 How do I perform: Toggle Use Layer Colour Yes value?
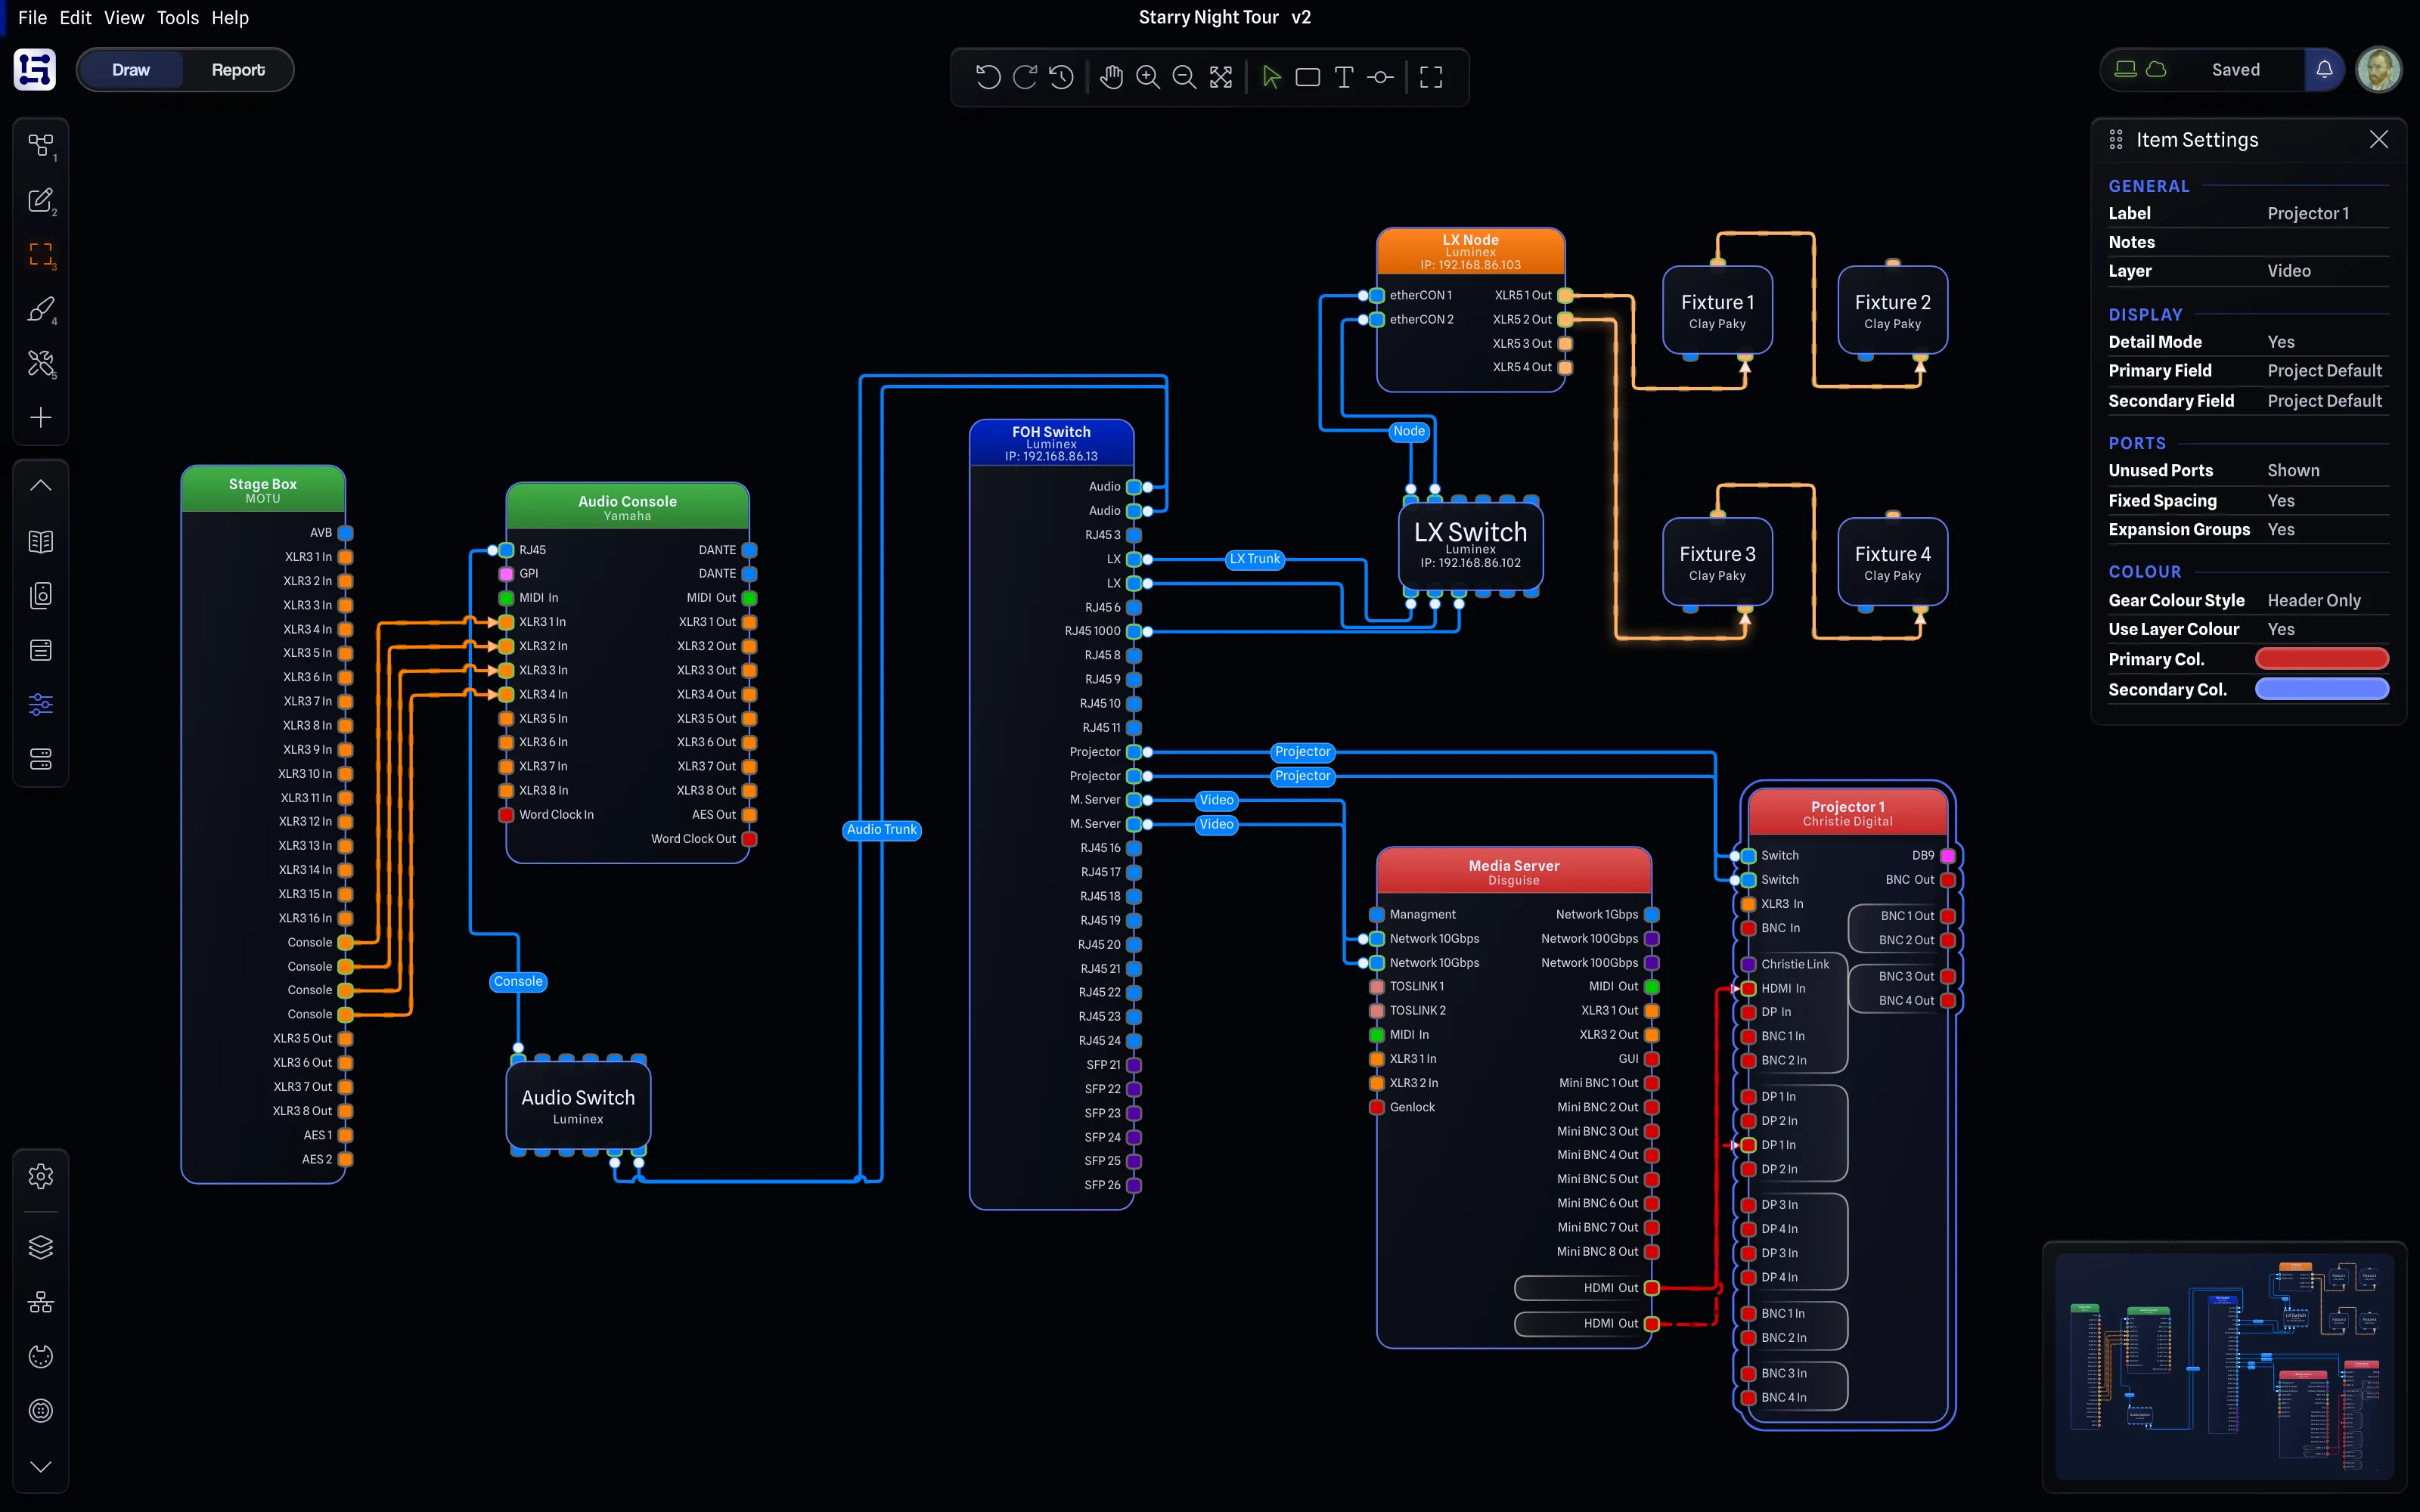(x=2281, y=630)
